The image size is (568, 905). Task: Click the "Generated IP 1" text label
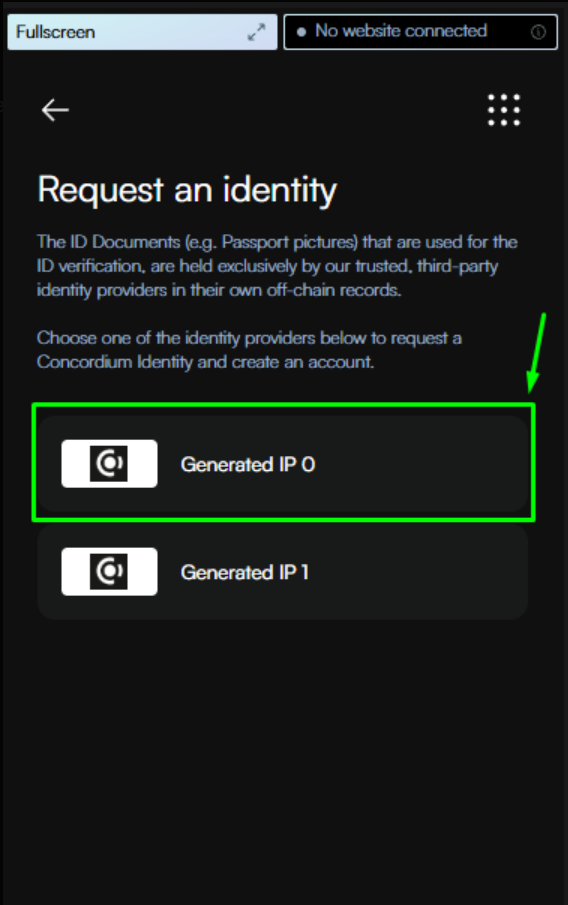[245, 573]
